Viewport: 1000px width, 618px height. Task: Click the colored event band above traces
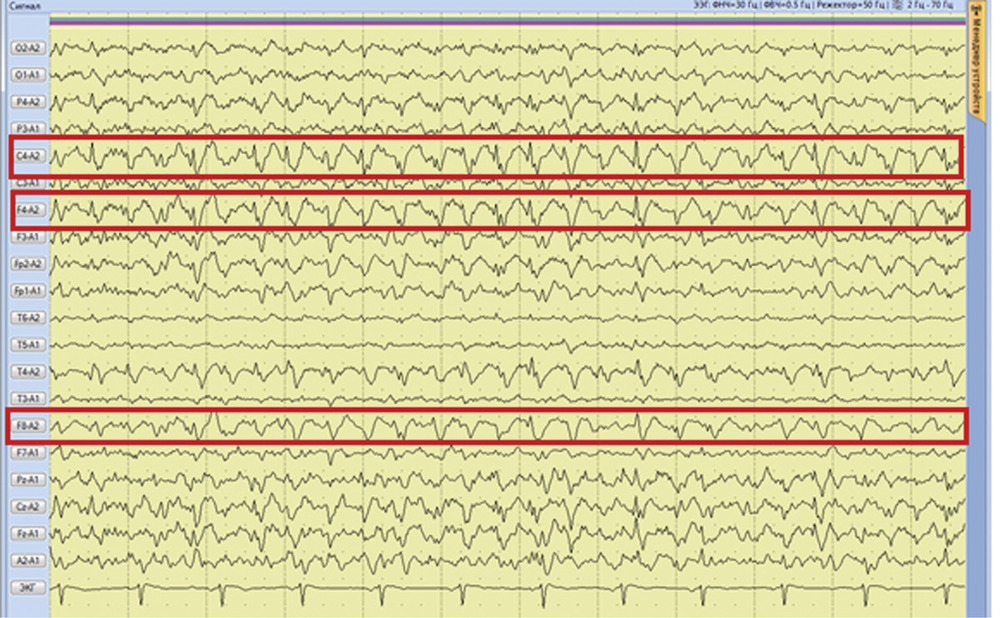[x=500, y=20]
